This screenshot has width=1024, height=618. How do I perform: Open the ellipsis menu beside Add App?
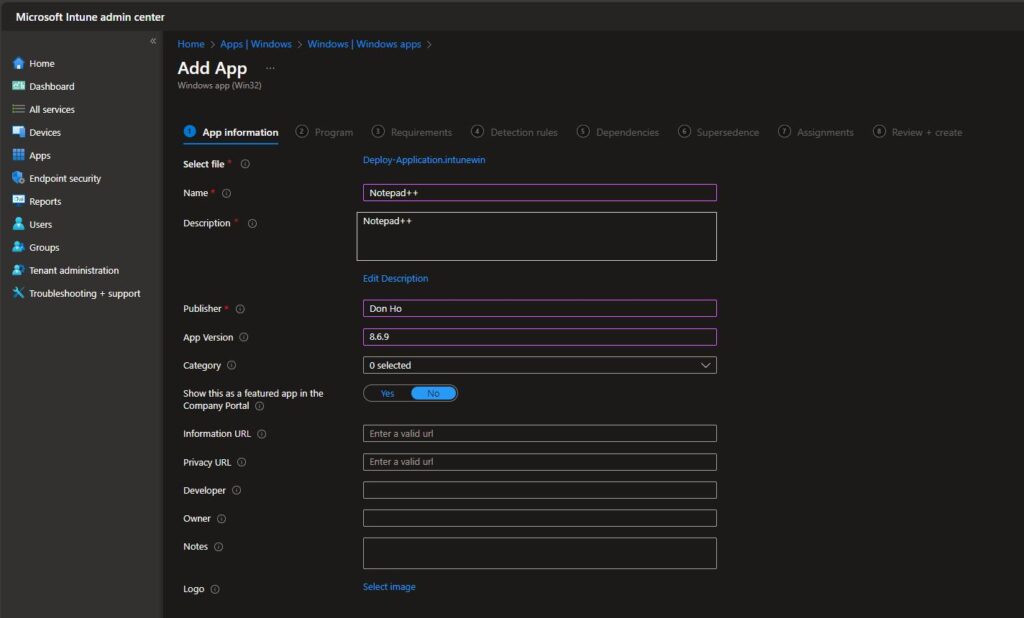tap(270, 68)
